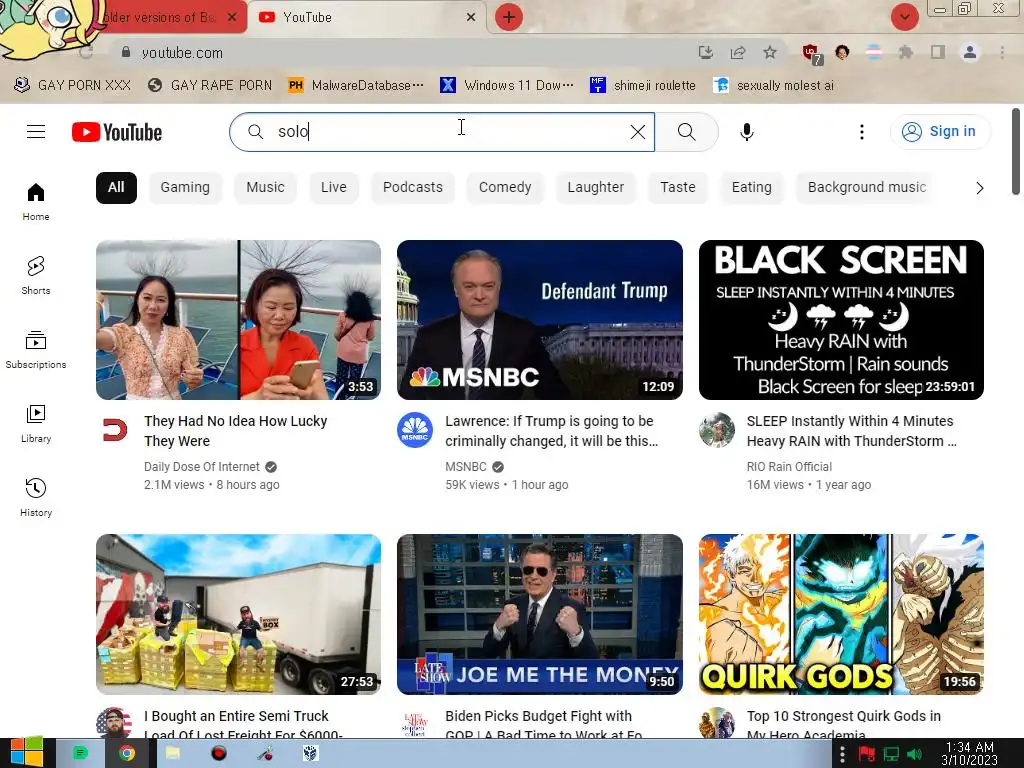Play the Quirk Gods 19:56 thumbnail
Image resolution: width=1024 pixels, height=768 pixels.
click(841, 615)
